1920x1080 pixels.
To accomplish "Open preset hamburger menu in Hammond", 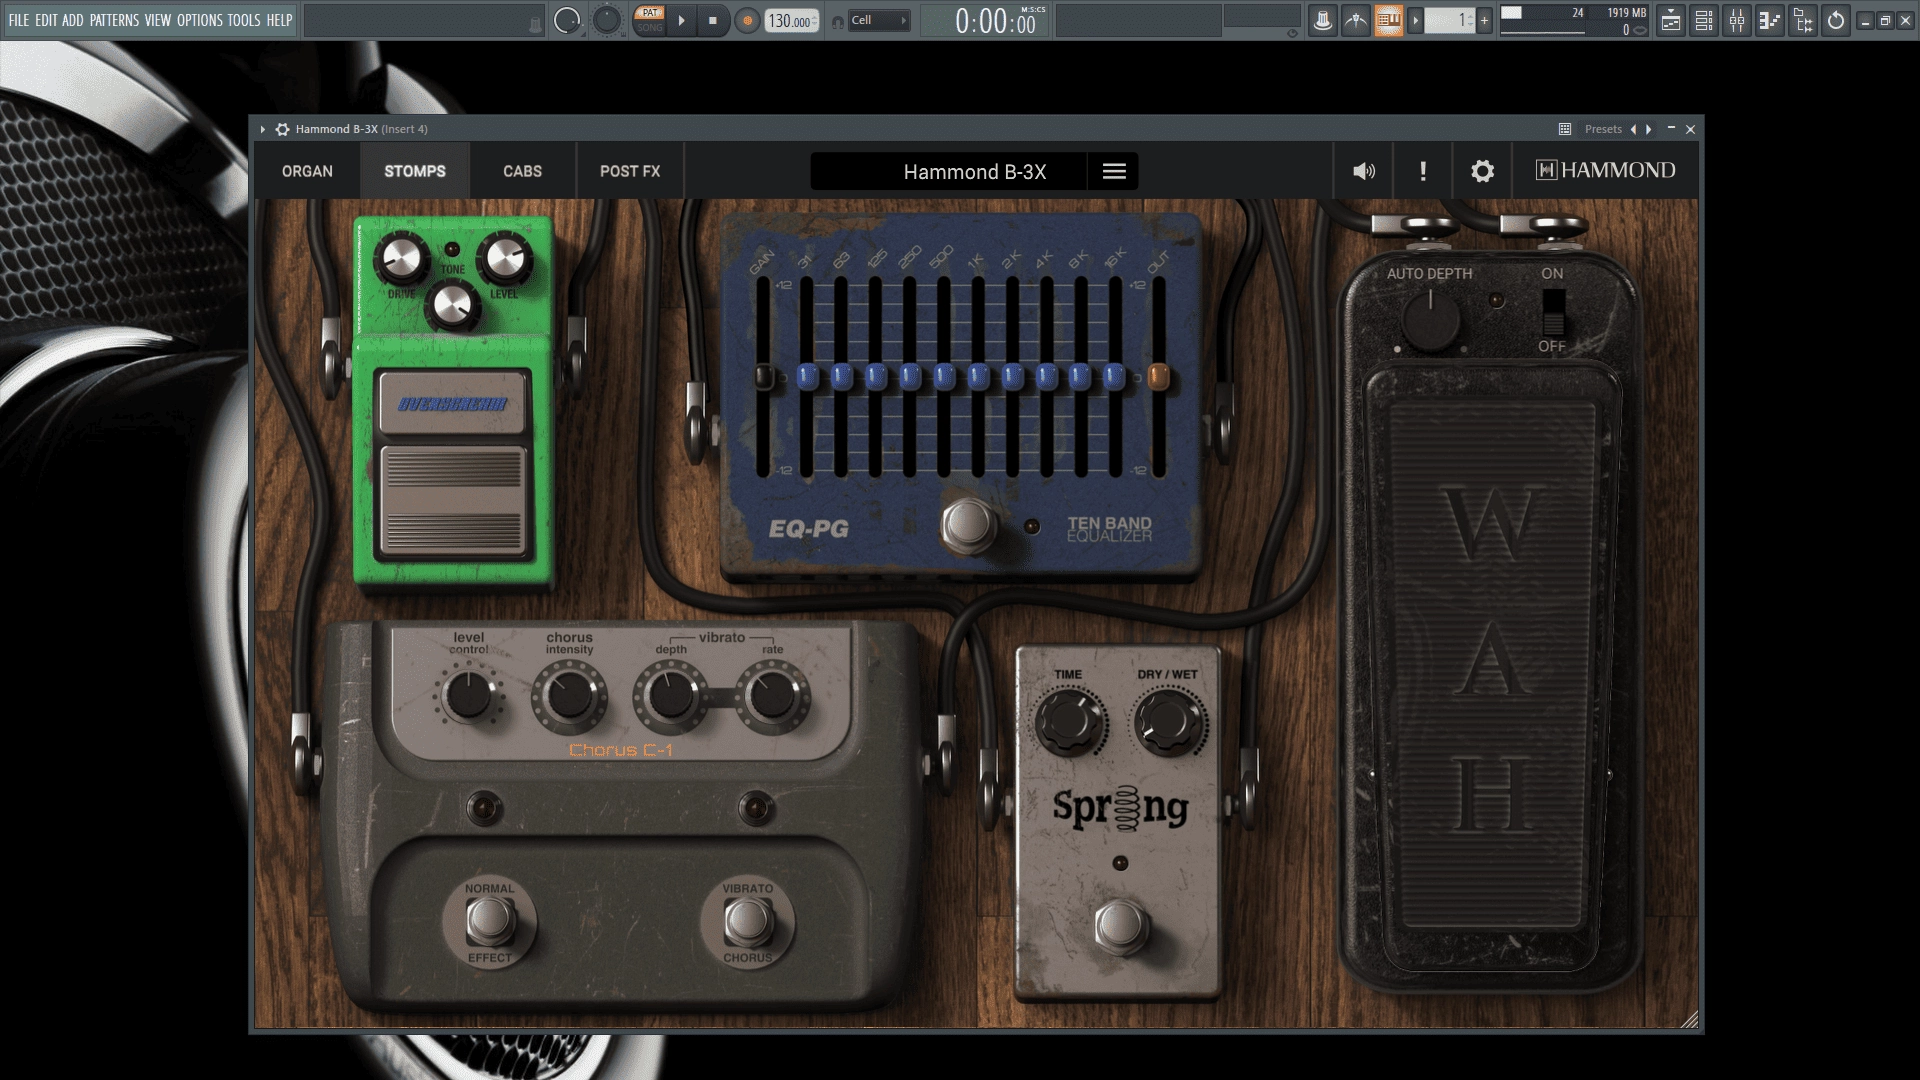I will (1114, 171).
